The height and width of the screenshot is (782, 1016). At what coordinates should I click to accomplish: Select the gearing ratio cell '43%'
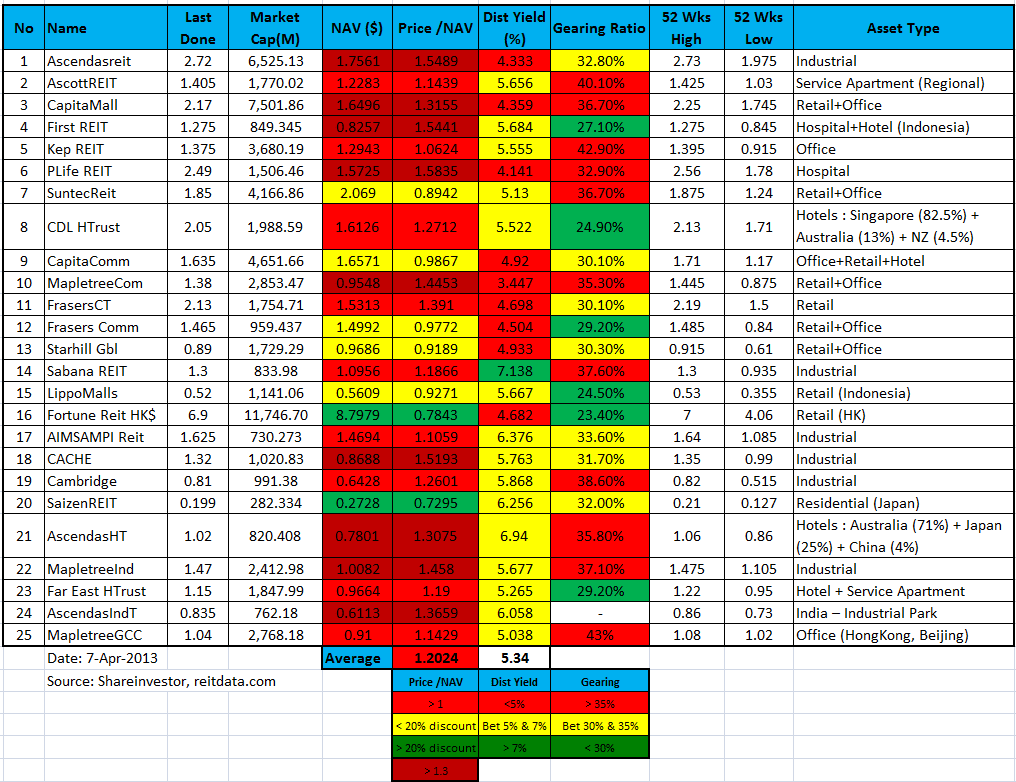(x=599, y=636)
